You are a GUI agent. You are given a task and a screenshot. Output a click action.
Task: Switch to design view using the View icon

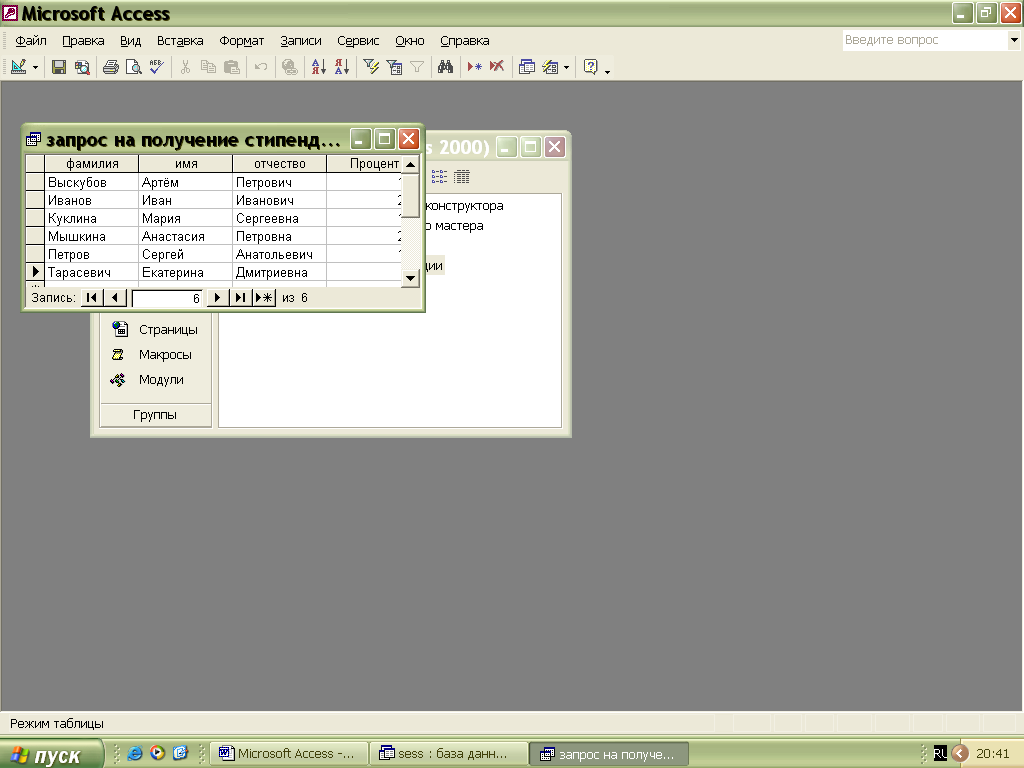click(18, 67)
